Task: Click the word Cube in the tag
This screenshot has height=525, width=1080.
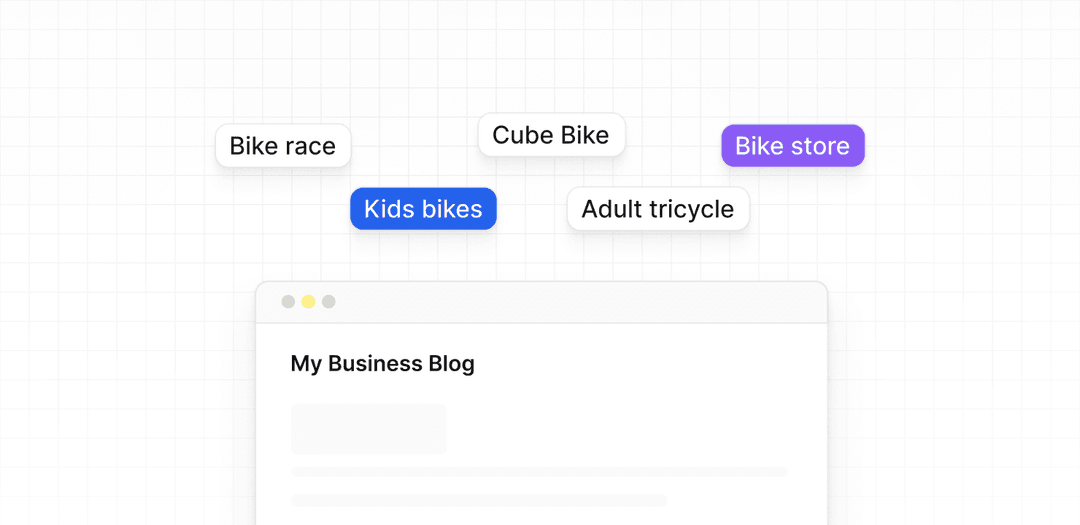Action: click(516, 135)
